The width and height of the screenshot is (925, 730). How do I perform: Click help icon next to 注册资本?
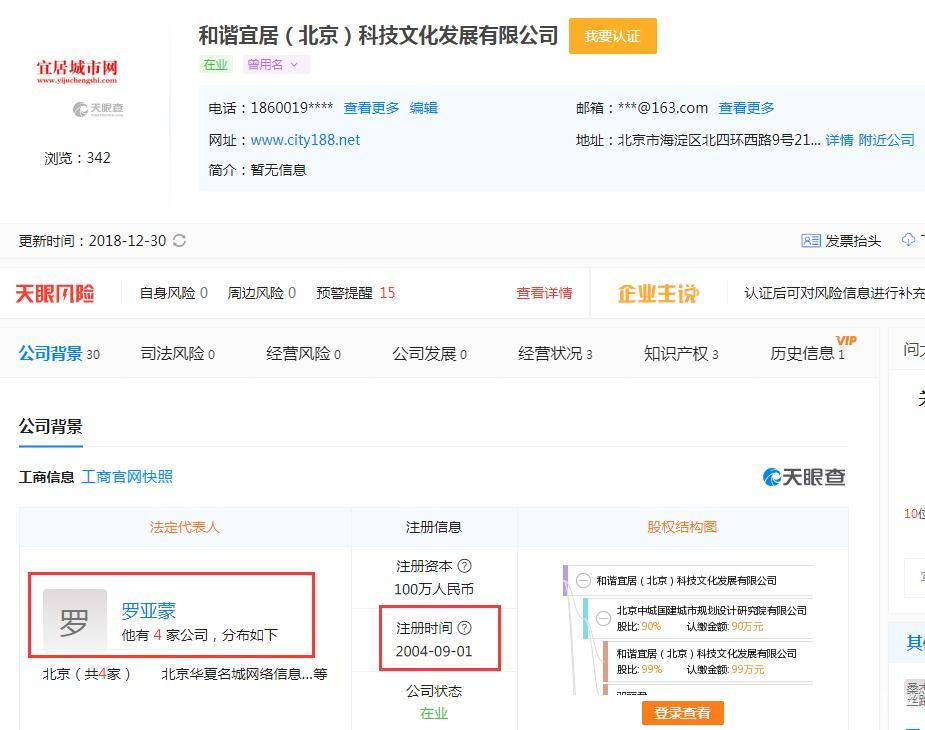pos(464,566)
